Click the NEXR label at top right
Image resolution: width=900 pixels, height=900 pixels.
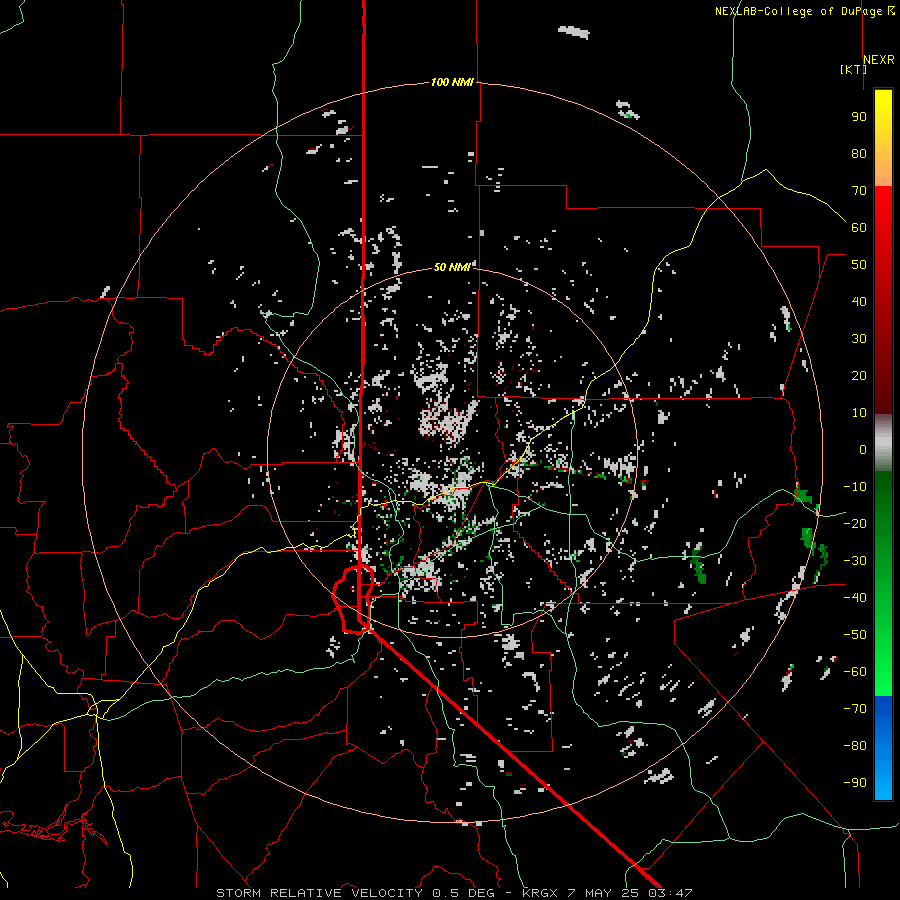point(879,59)
